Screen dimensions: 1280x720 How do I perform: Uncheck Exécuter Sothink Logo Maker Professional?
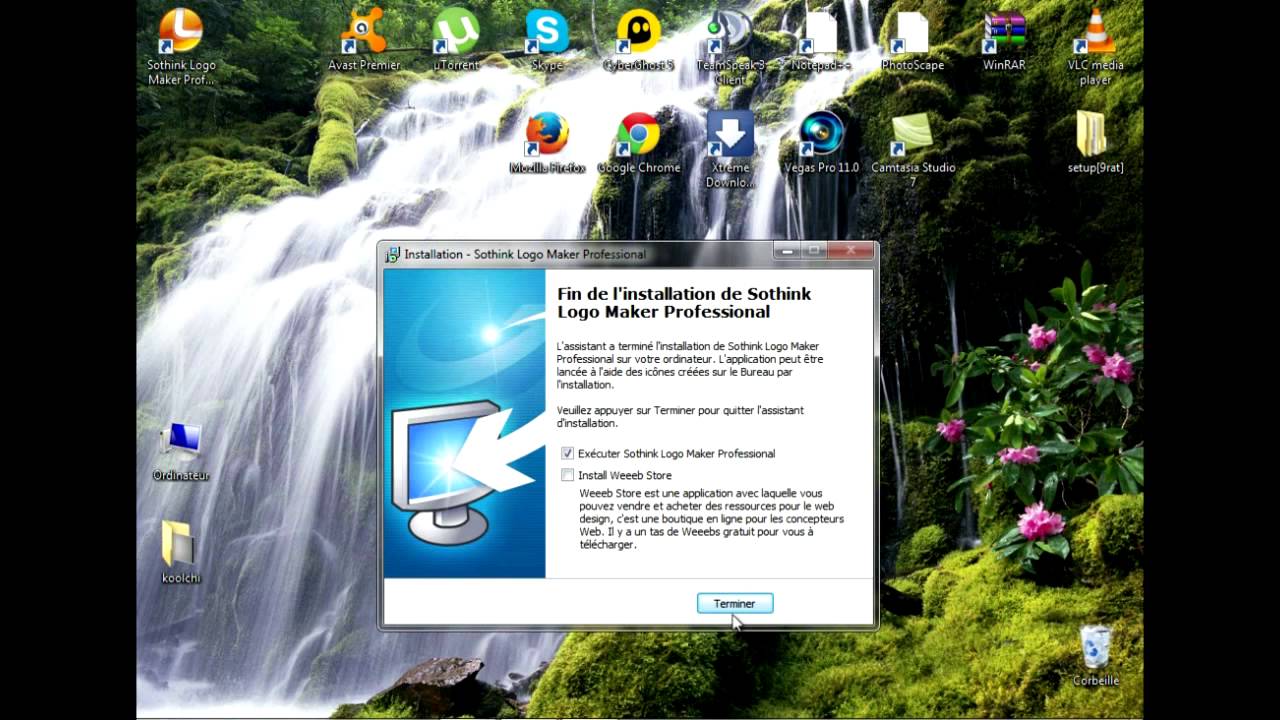coord(568,454)
